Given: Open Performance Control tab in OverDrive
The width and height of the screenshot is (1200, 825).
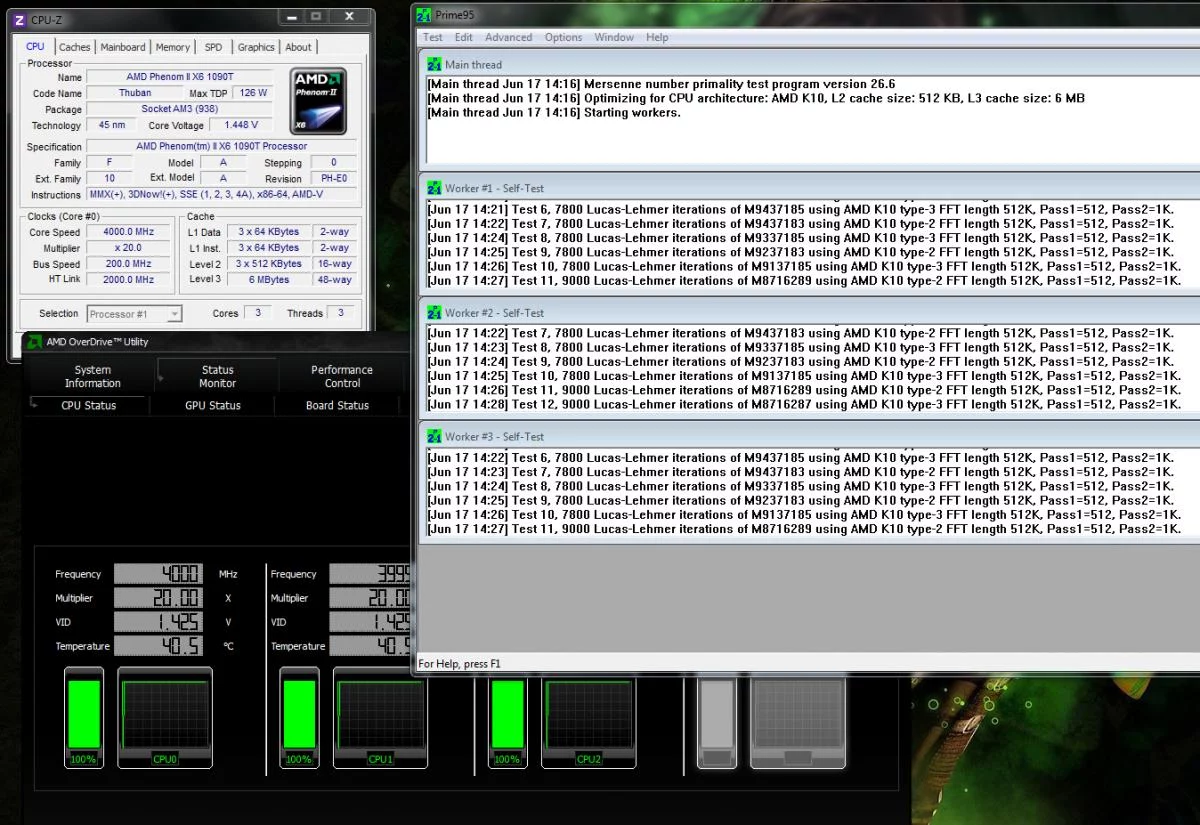Looking at the screenshot, I should [x=342, y=377].
